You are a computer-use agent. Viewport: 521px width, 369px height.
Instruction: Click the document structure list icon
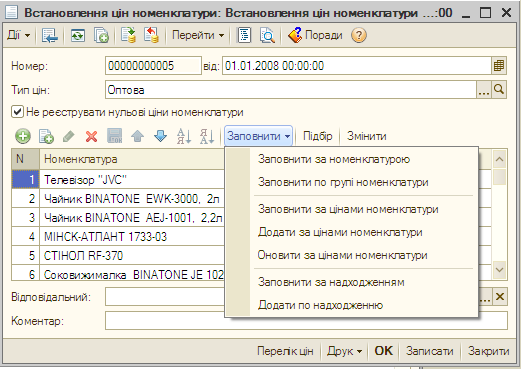point(244,35)
